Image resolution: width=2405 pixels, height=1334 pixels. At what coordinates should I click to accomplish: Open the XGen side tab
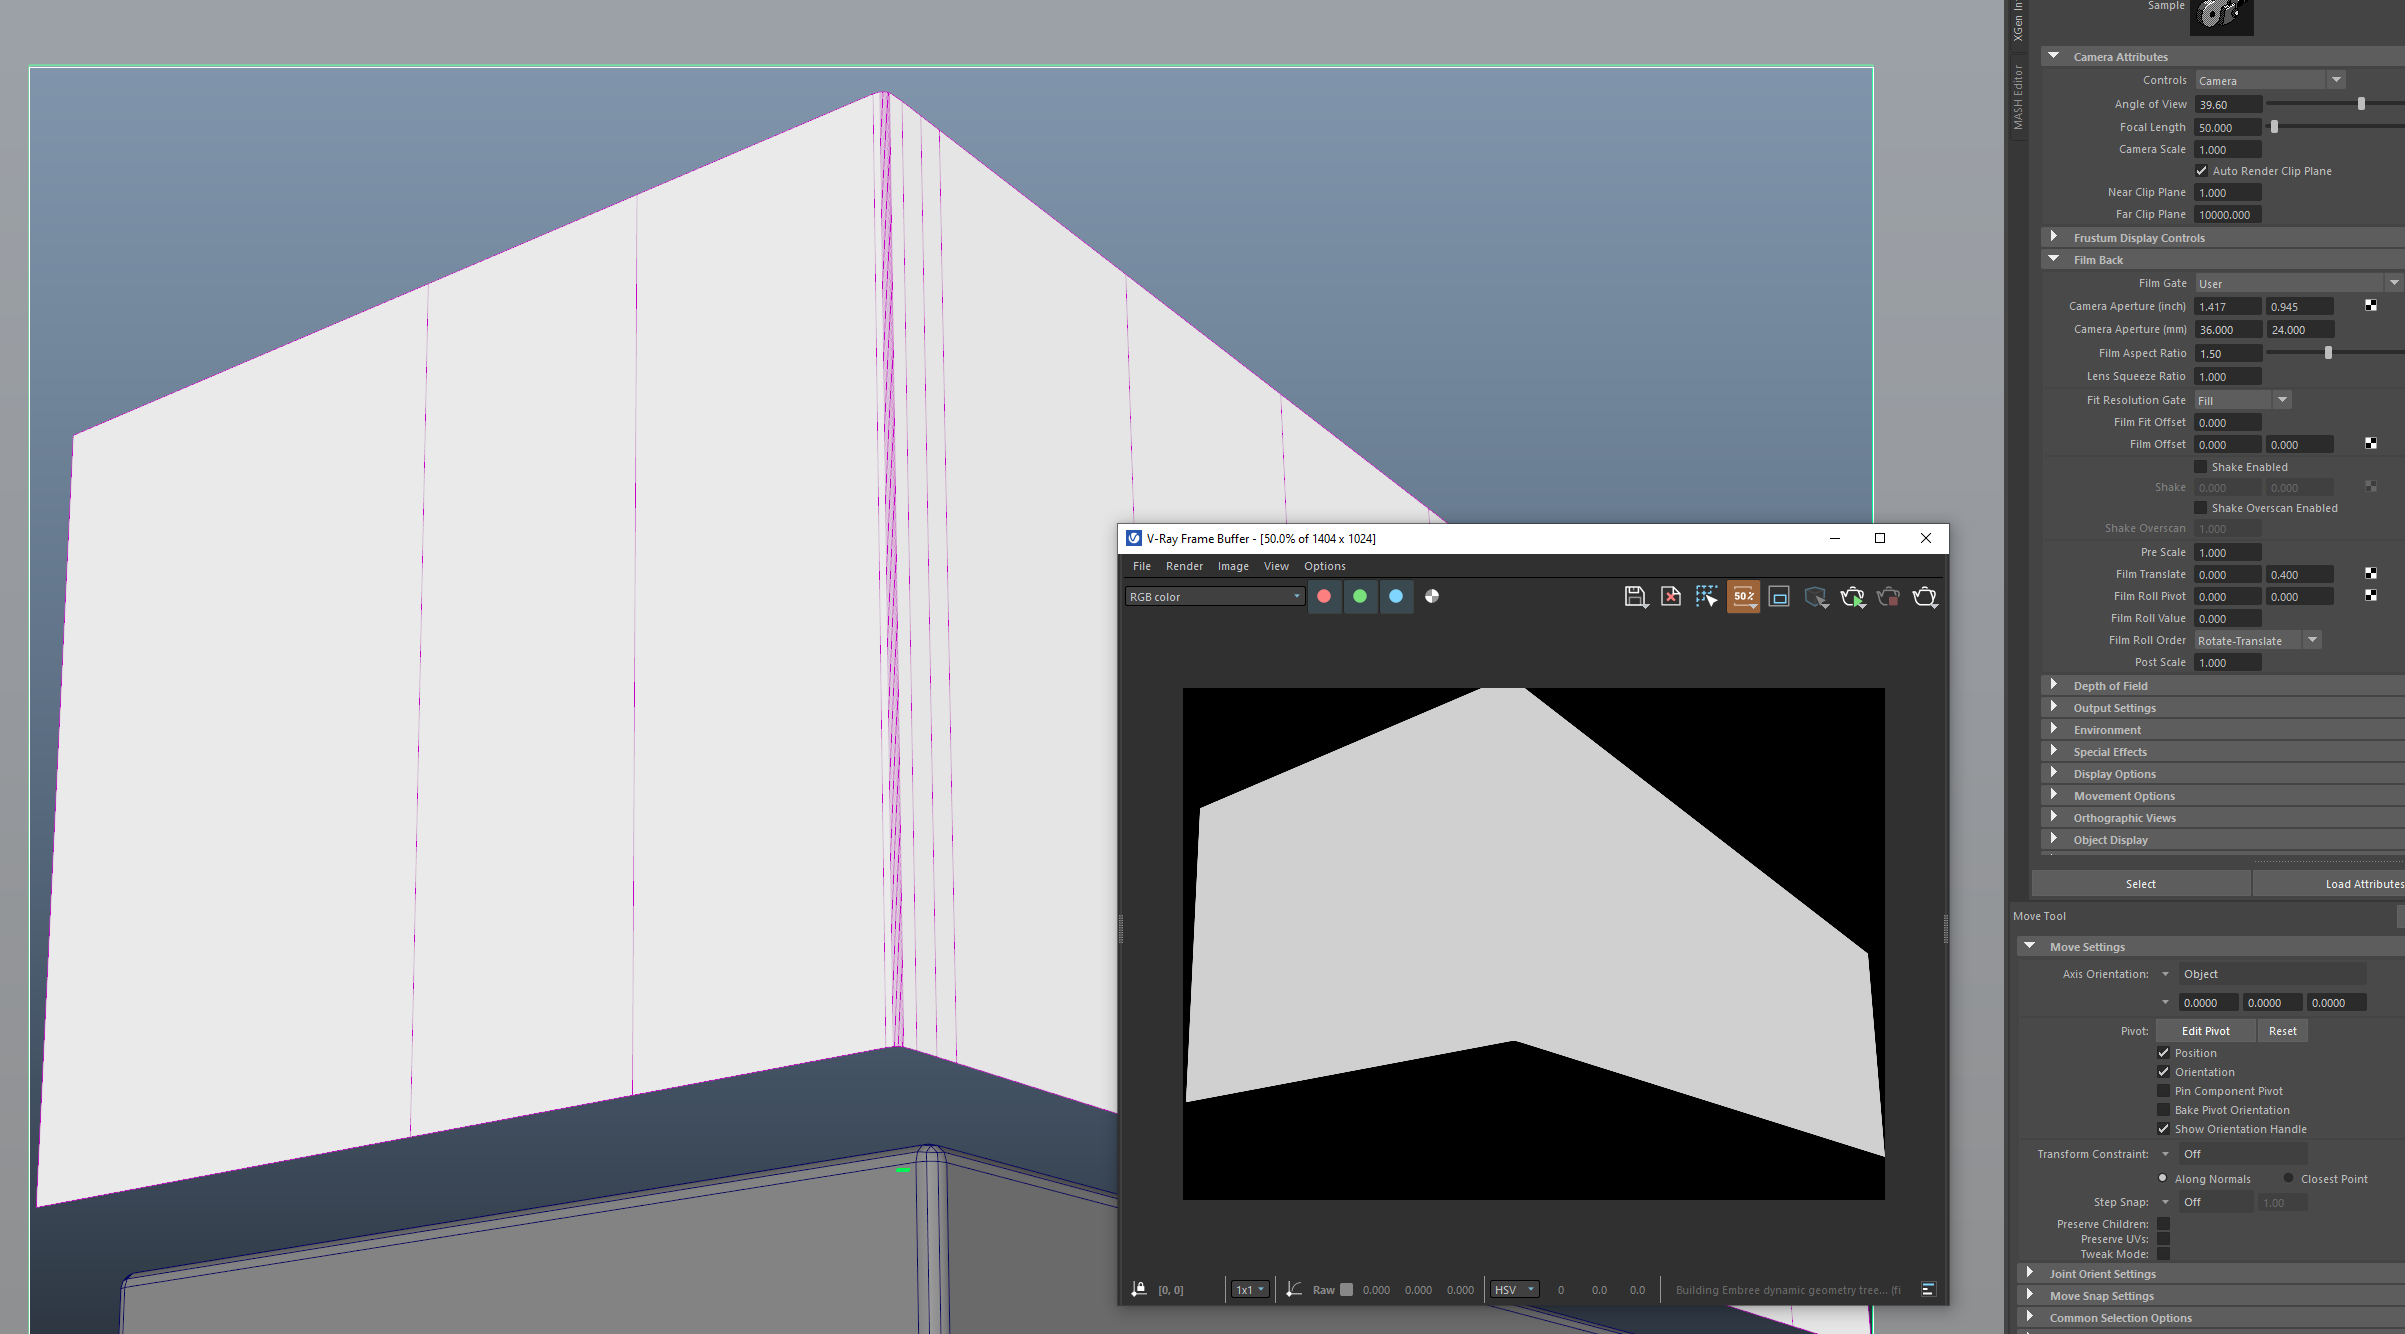pos(2018,20)
